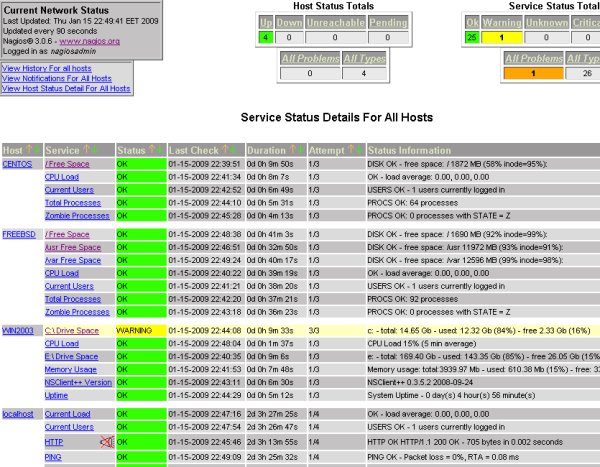
Task: Open WIN2003 E:\ Drive Space service
Action: (71, 357)
